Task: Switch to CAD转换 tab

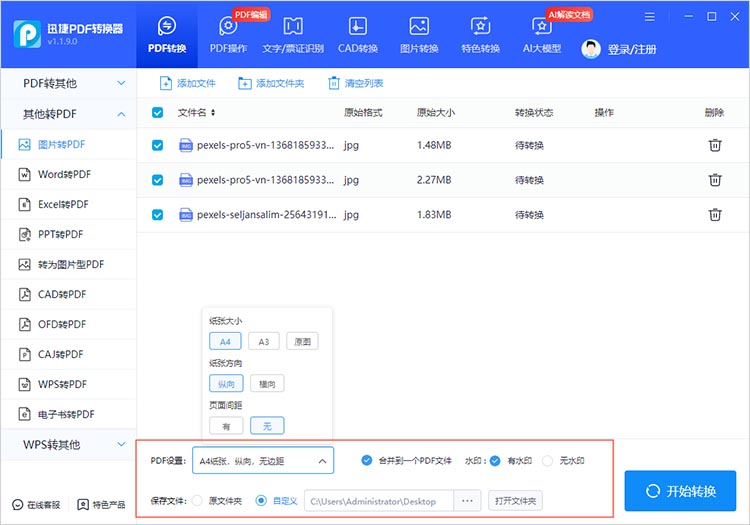Action: 358,34
